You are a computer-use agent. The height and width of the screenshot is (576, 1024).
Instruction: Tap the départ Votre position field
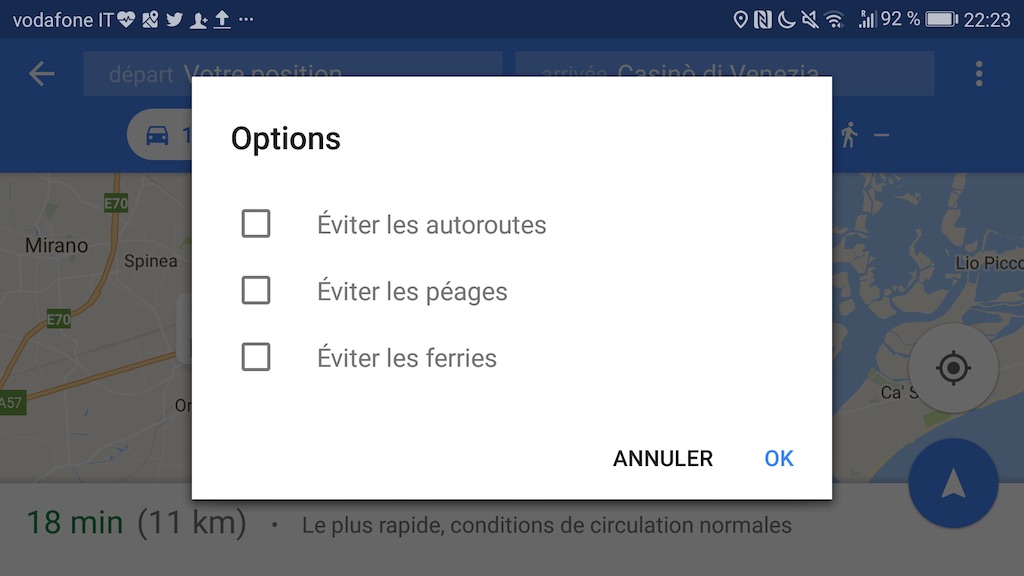[x=292, y=73]
